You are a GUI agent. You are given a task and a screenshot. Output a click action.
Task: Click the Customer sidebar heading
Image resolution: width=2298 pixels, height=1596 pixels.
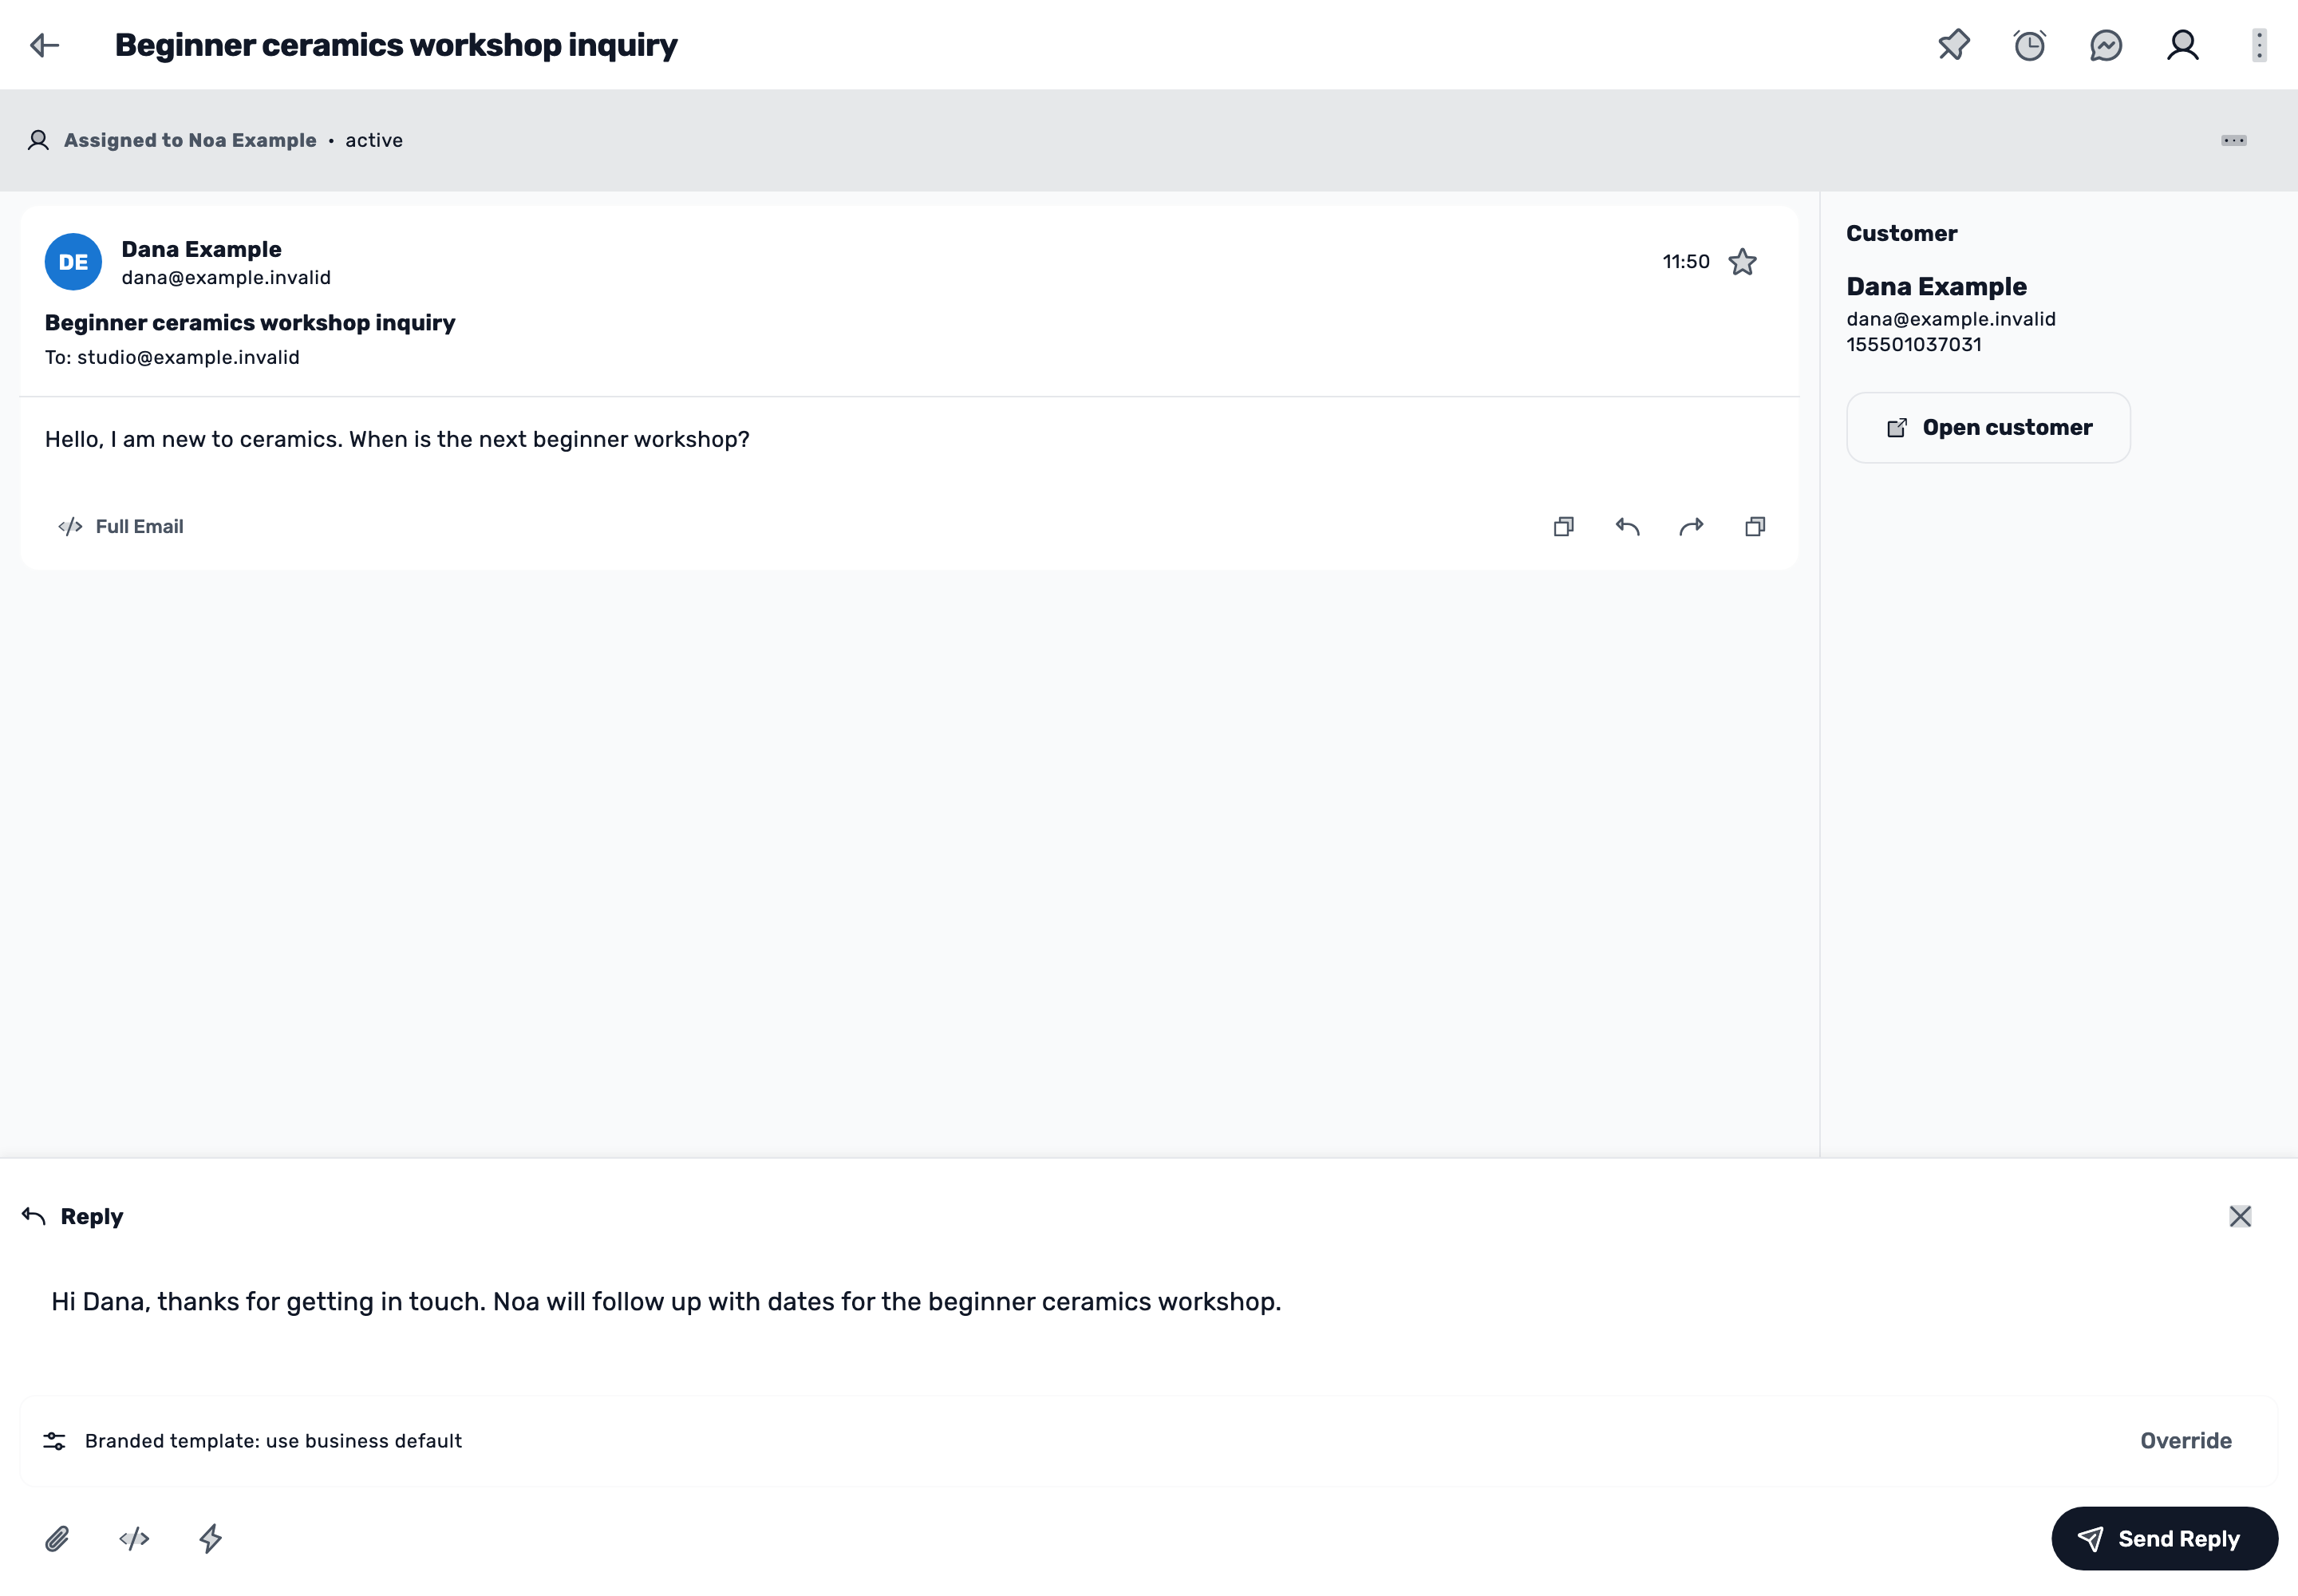click(1901, 234)
